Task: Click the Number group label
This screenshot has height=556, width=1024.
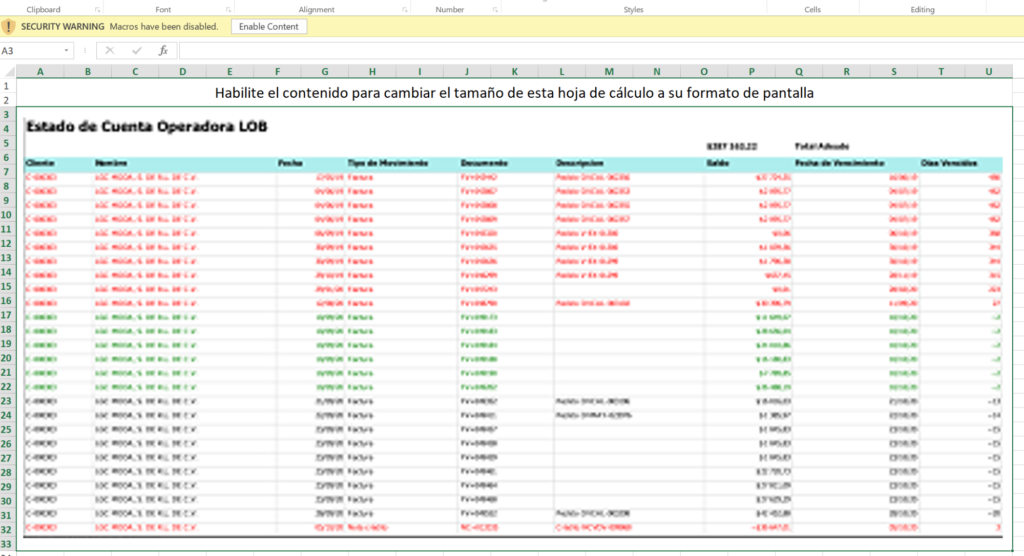Action: 450,10
